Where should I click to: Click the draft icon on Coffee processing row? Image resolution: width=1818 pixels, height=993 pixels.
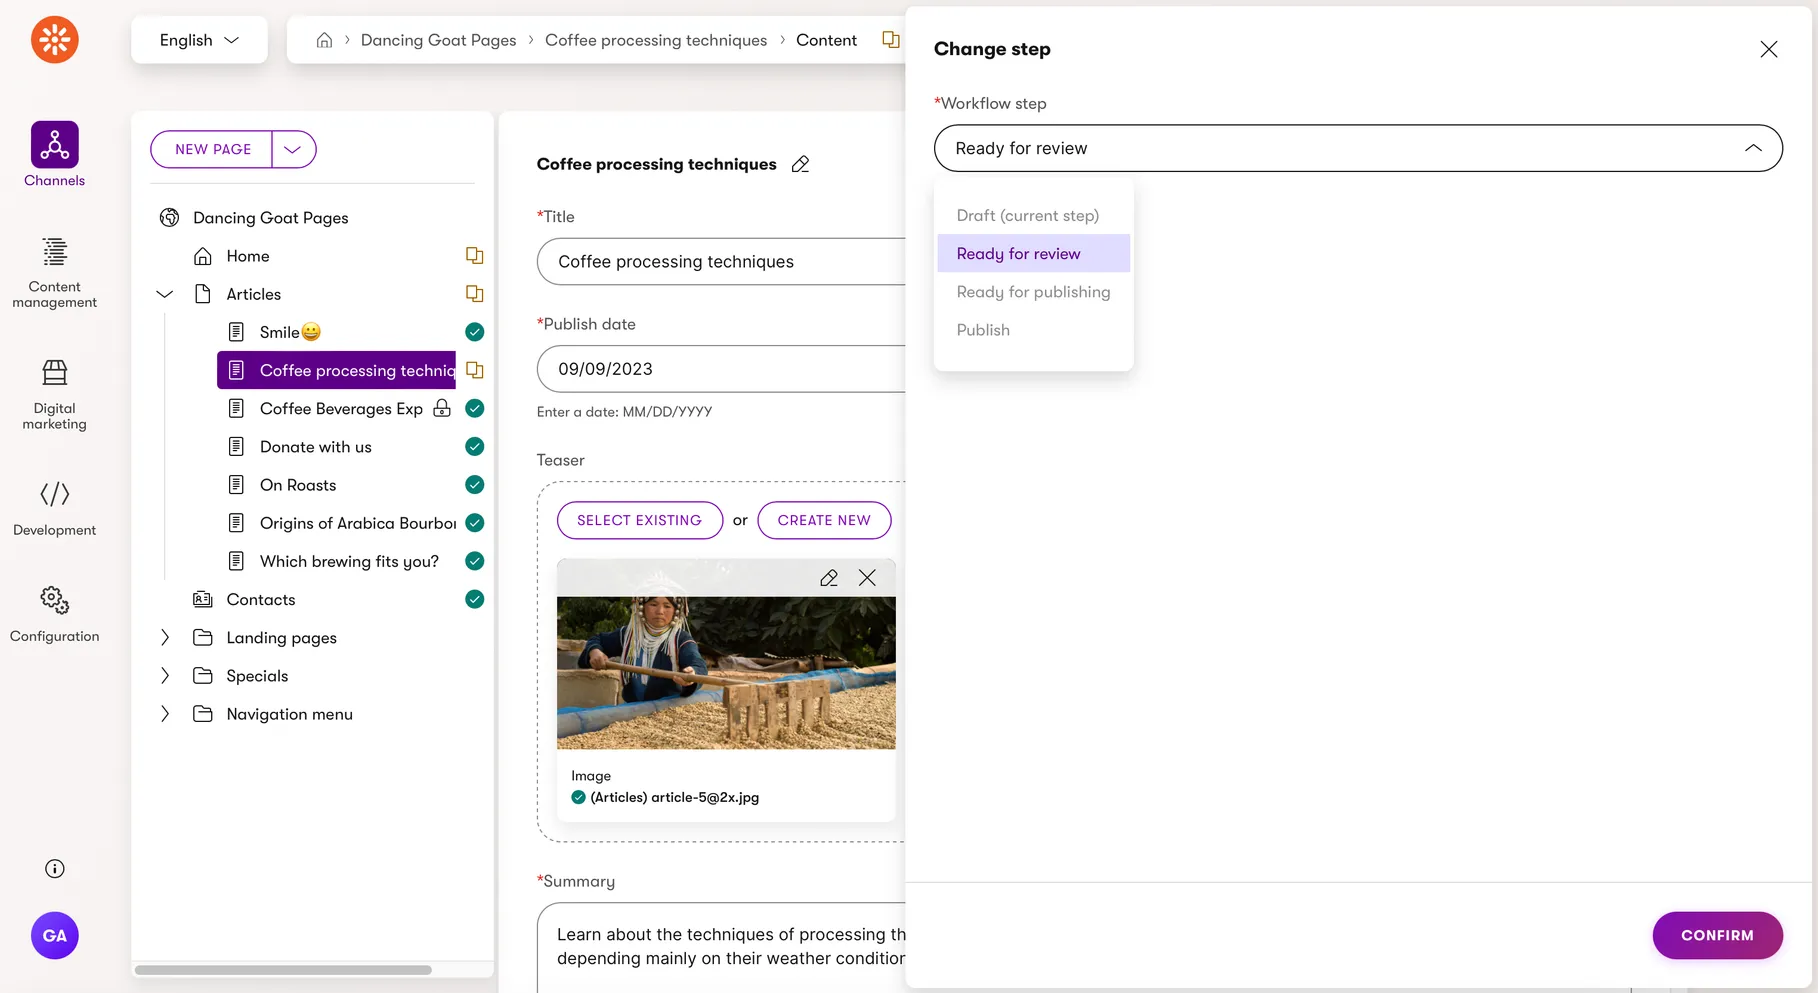click(x=475, y=370)
